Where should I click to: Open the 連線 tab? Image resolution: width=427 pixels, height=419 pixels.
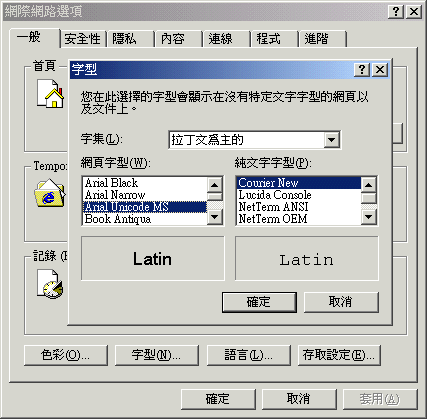pos(226,39)
